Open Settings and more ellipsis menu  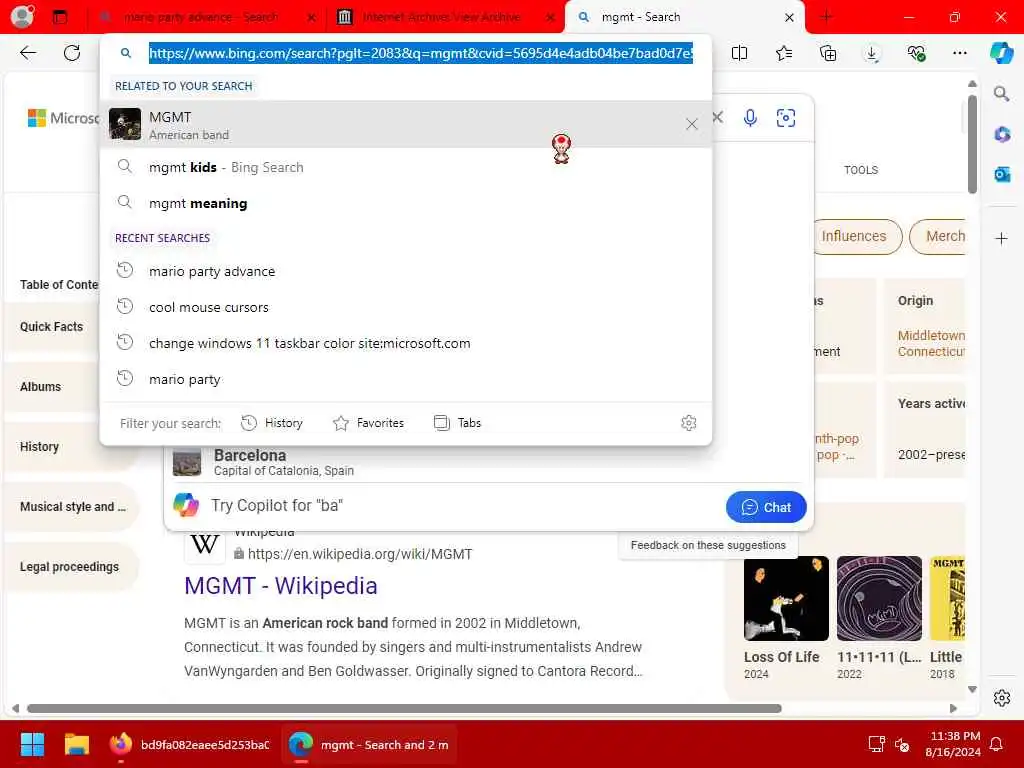pos(960,53)
